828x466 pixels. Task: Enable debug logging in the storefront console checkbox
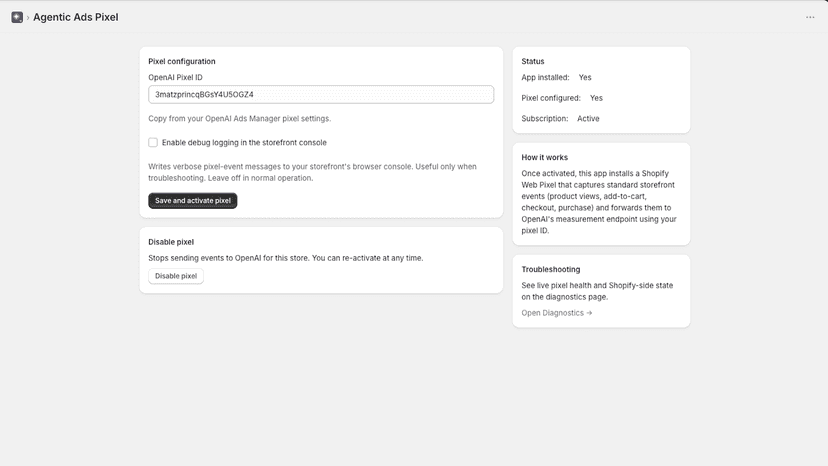153,143
